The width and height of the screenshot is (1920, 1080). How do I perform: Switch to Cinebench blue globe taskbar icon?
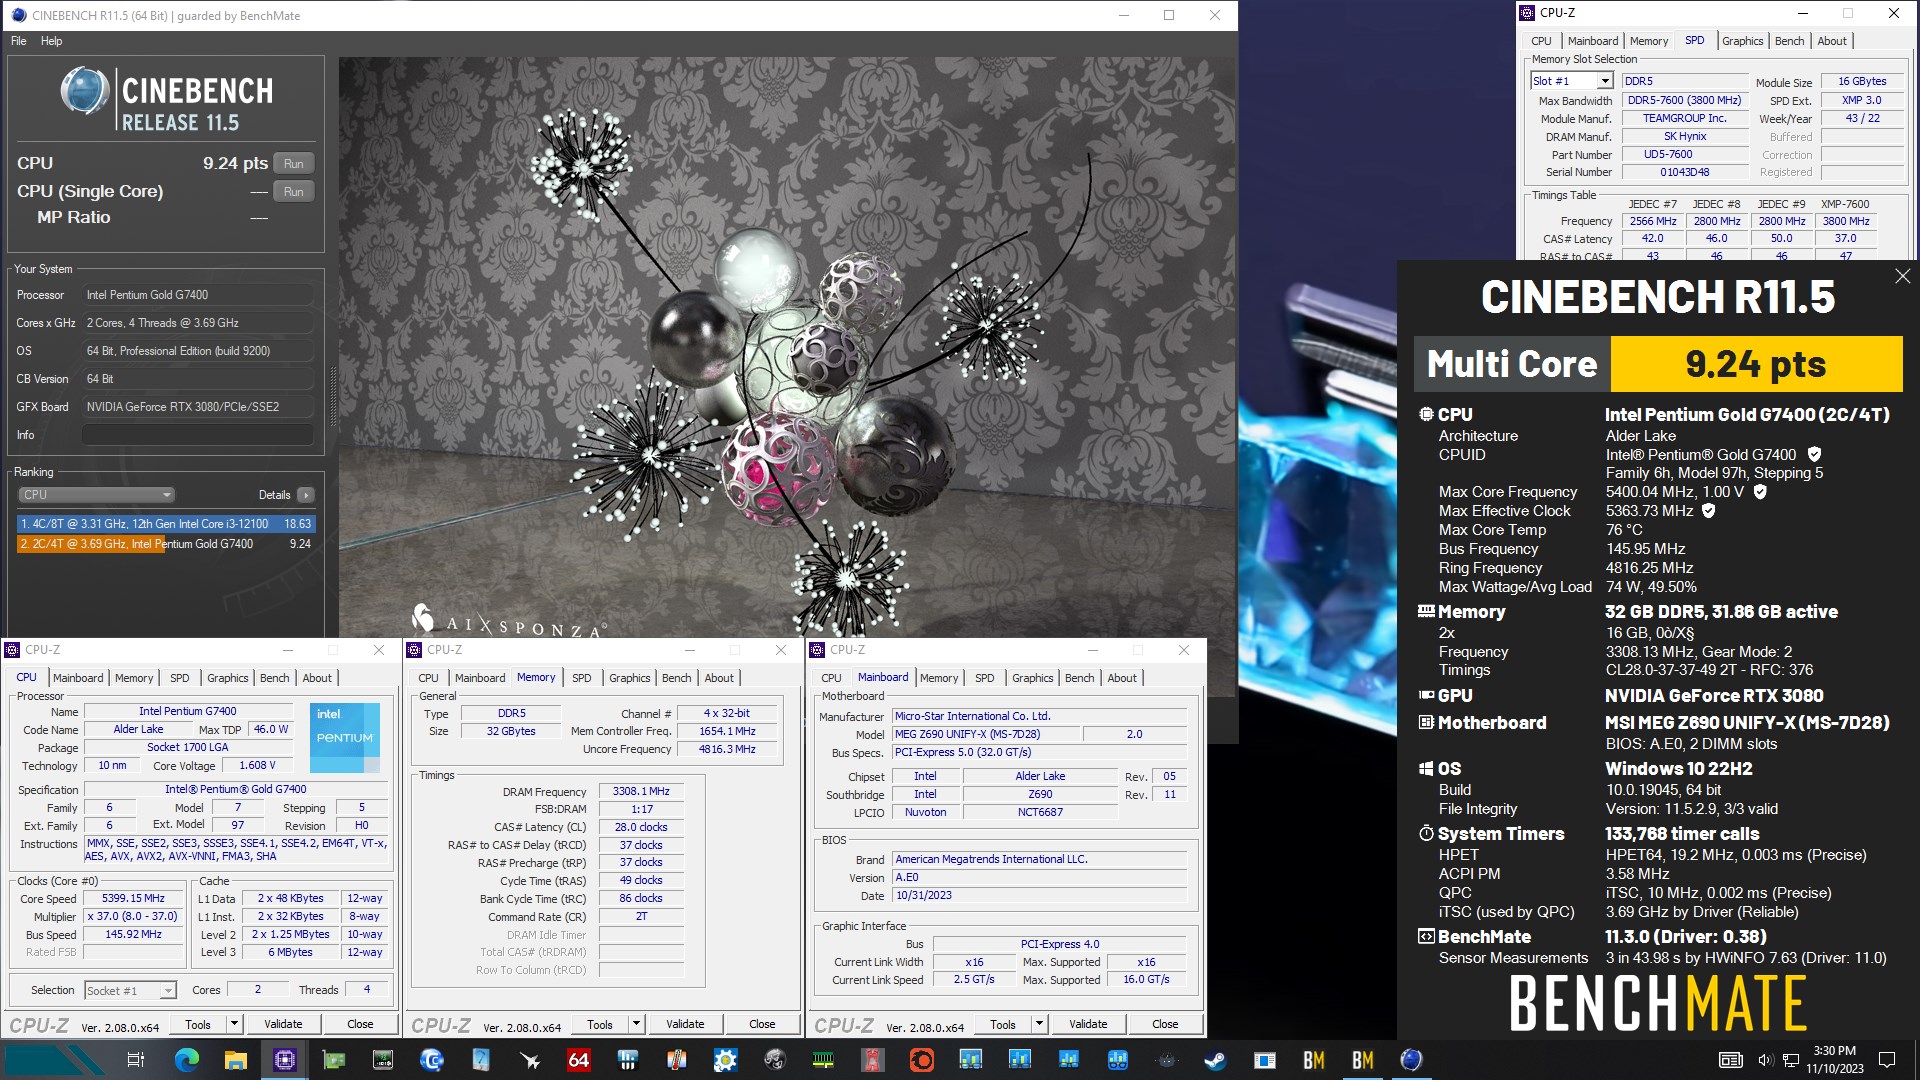(x=1411, y=1060)
